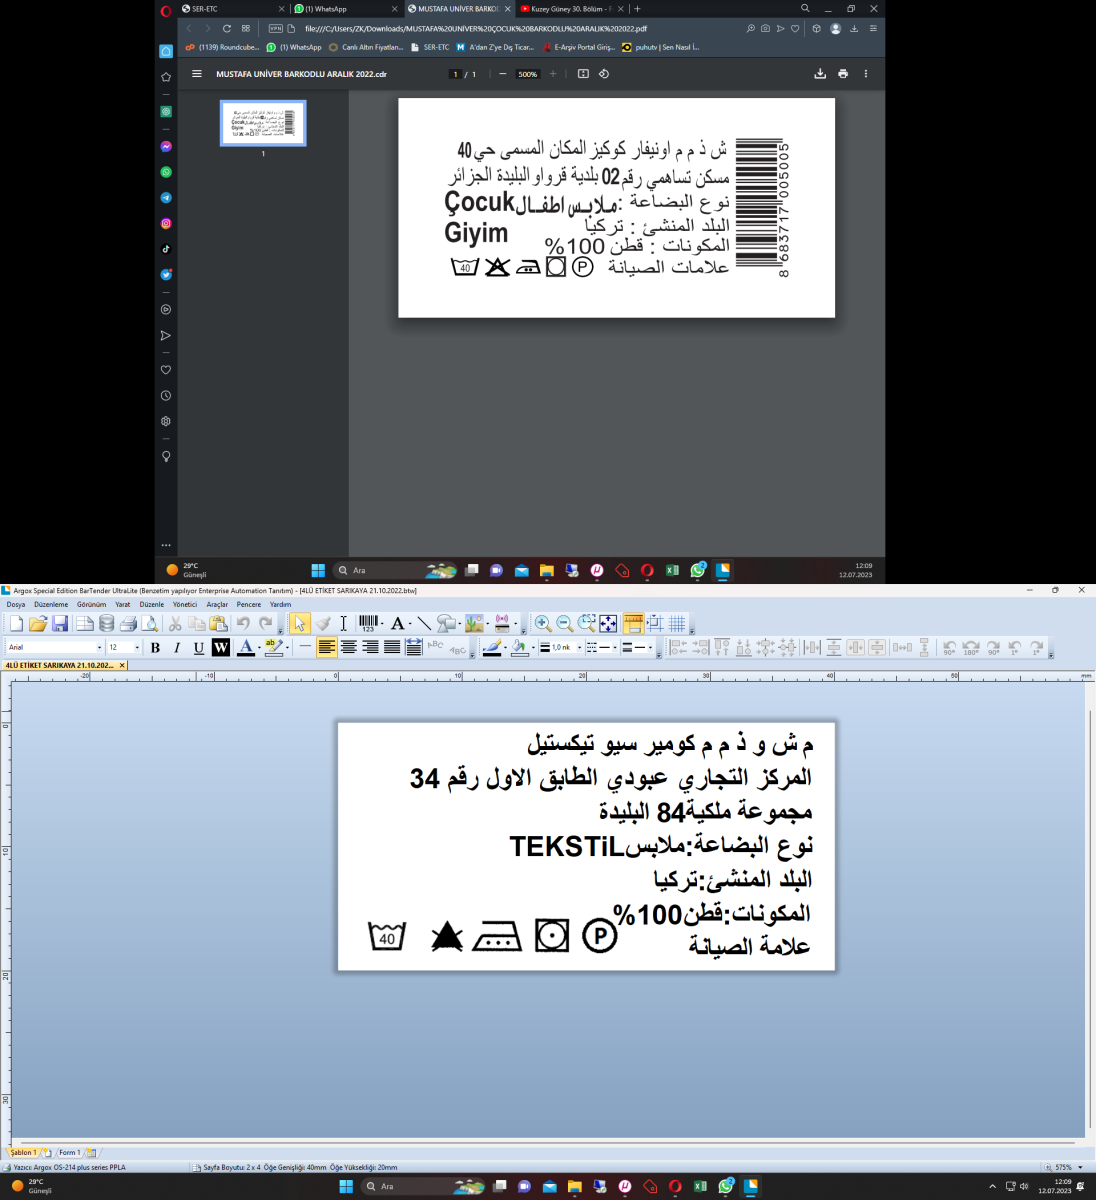Image resolution: width=1096 pixels, height=1200 pixels.
Task: Open the line thickness 1,0 nk dropdown
Action: tap(579, 648)
